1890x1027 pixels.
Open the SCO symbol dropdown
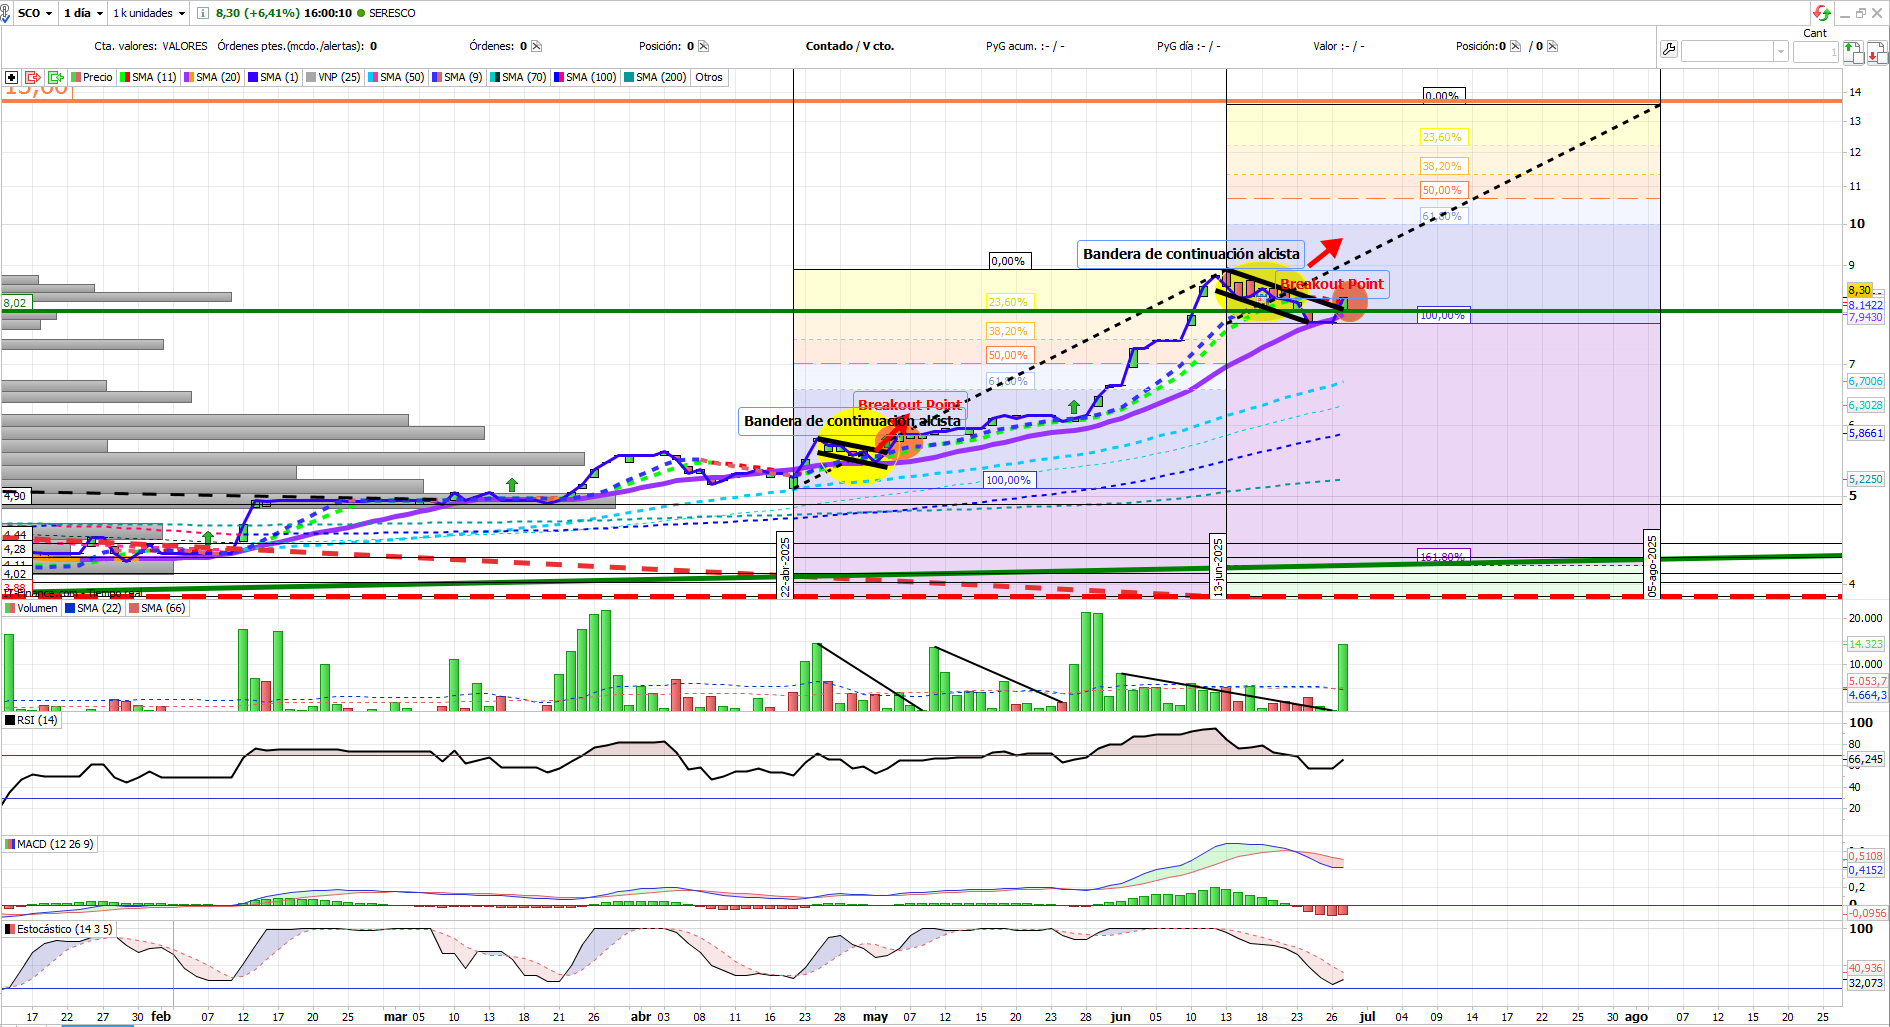pyautogui.click(x=35, y=13)
